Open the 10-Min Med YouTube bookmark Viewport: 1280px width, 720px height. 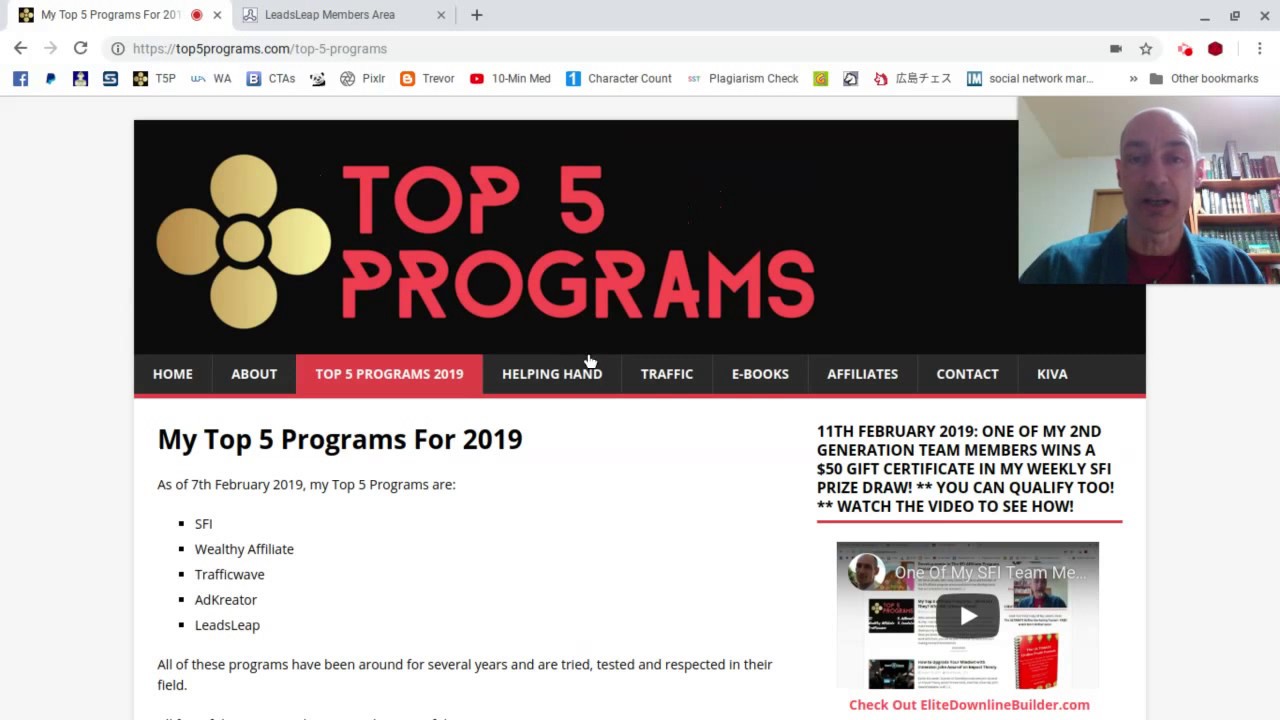tap(510, 78)
